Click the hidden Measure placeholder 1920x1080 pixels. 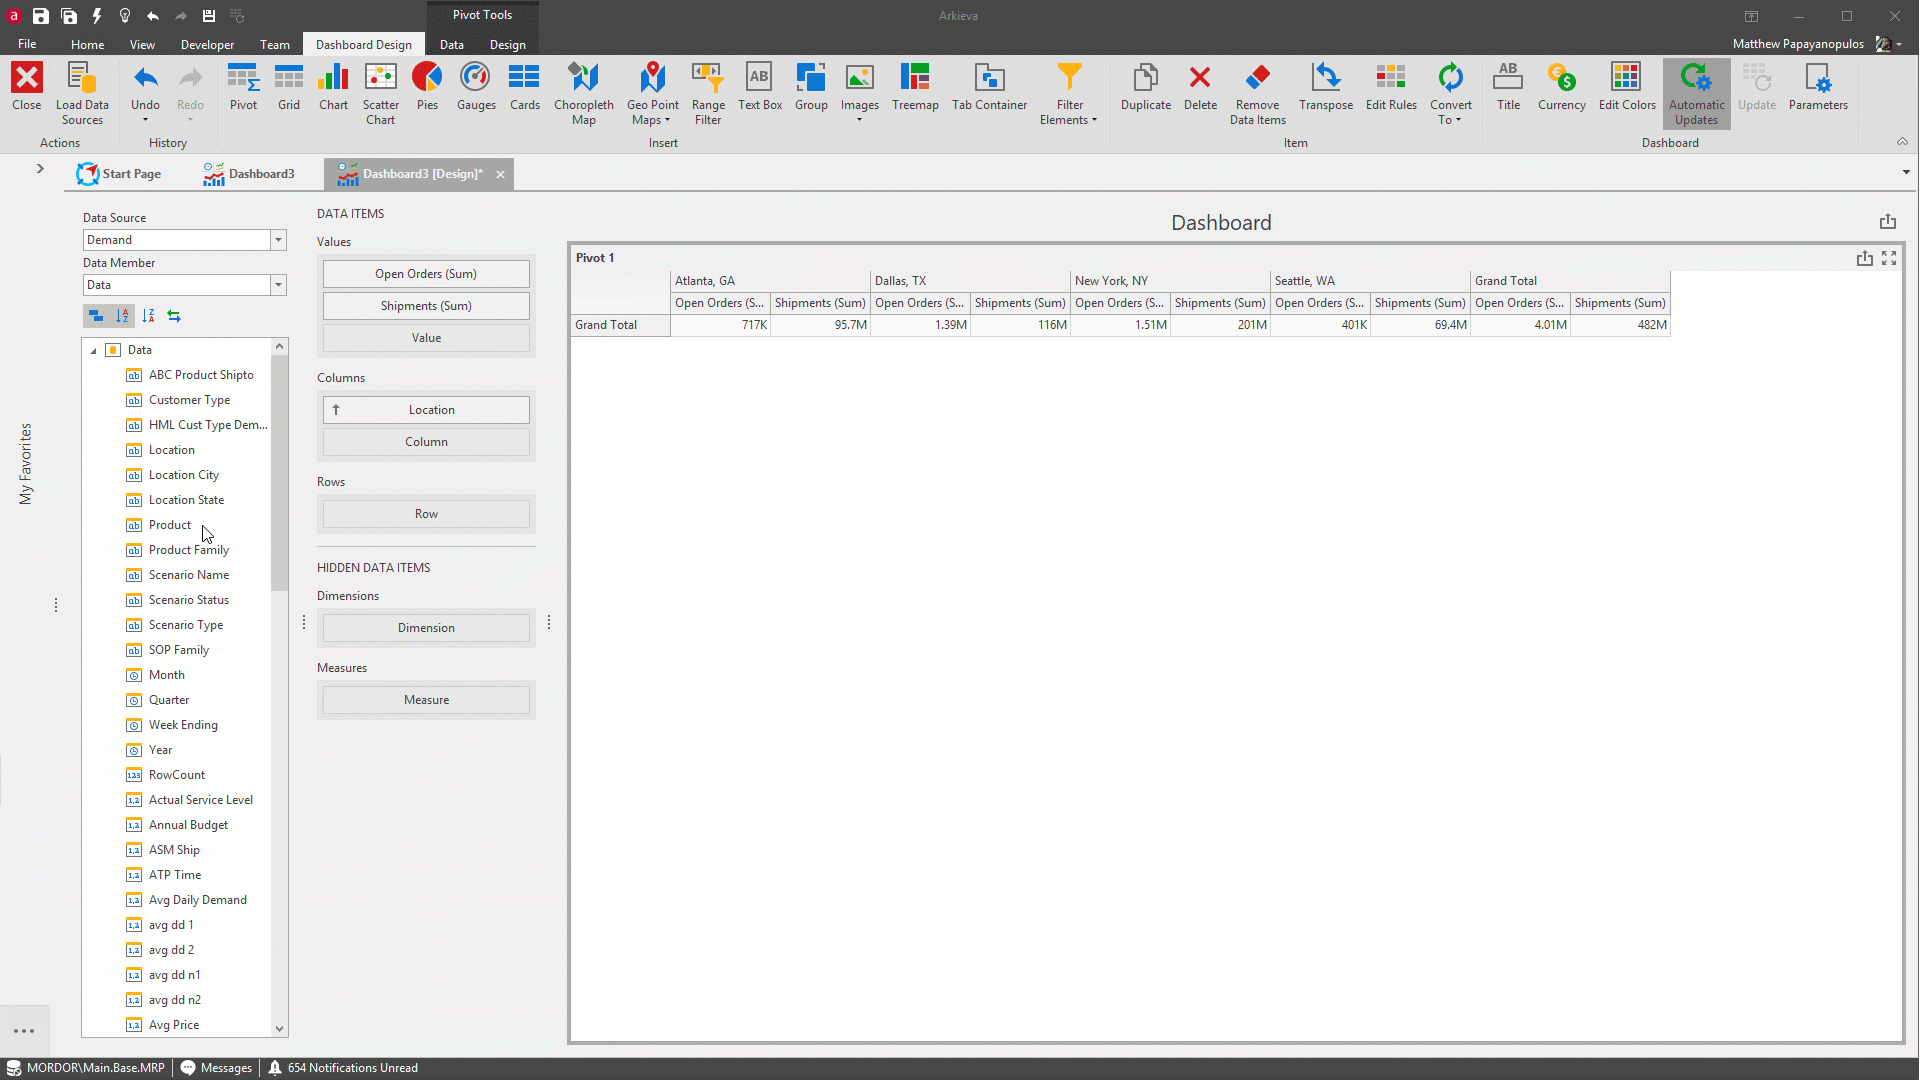[x=426, y=700]
